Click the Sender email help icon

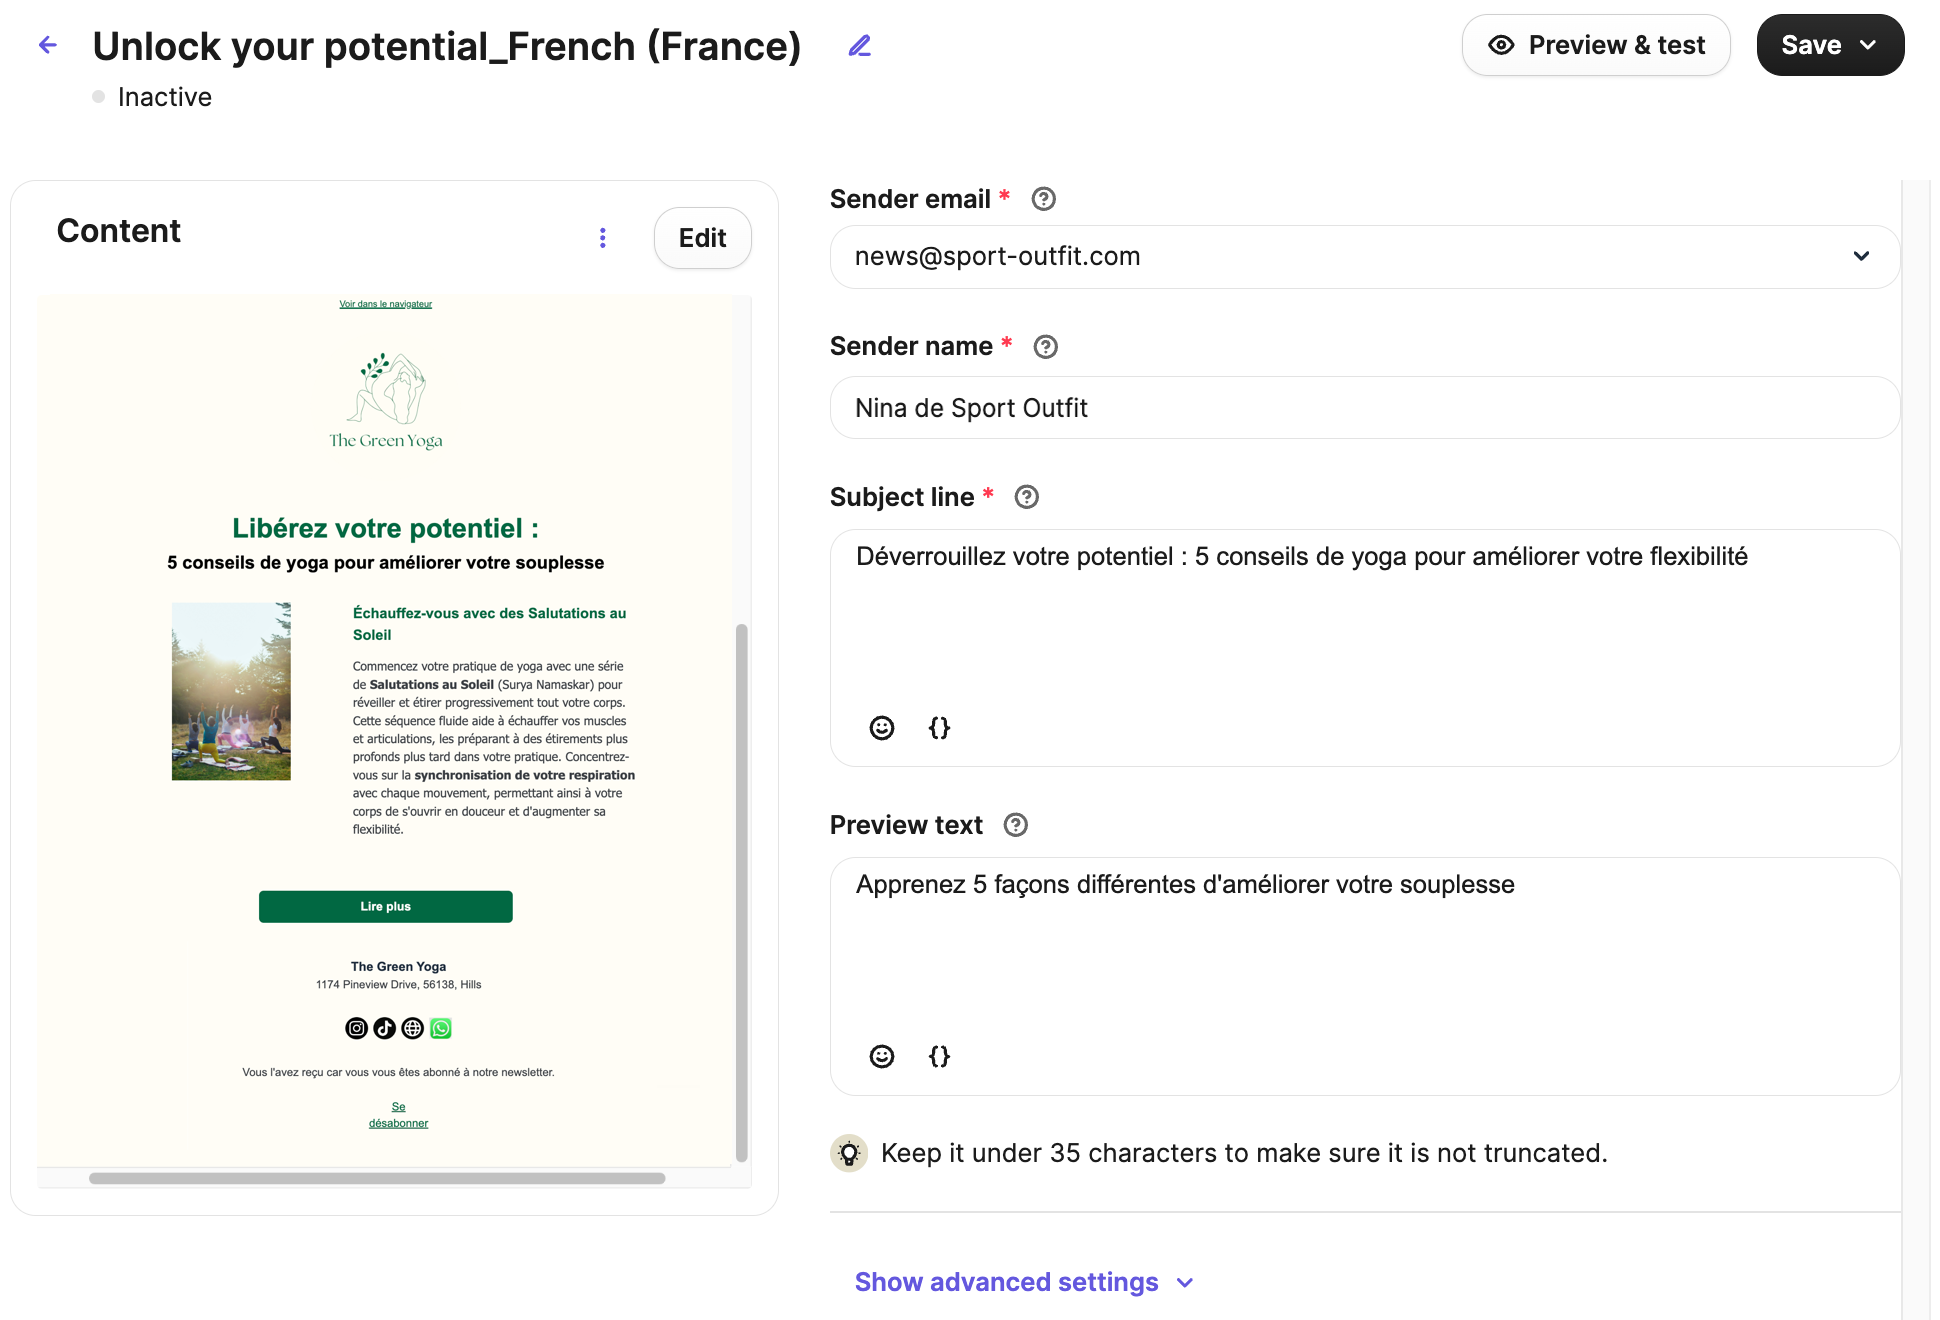pyautogui.click(x=1043, y=199)
